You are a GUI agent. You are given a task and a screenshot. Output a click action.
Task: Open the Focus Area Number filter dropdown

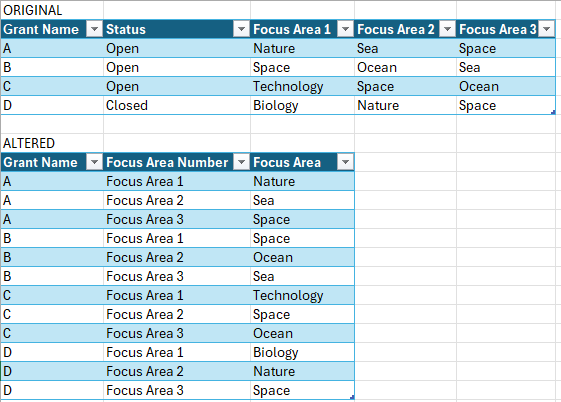coord(242,162)
